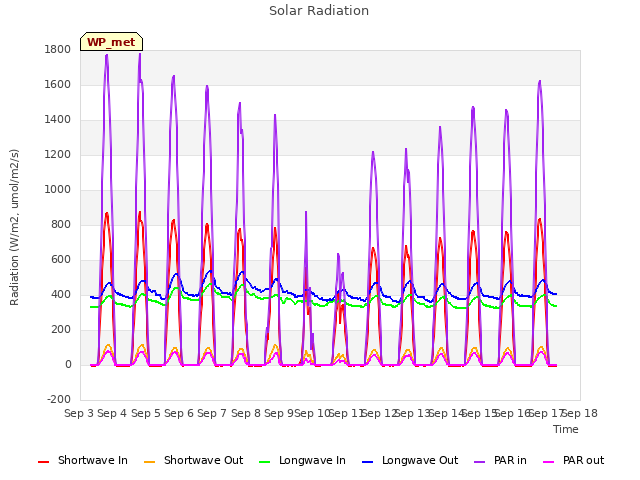
Task: Click the 1000 y-axis tick label
Action: point(58,190)
